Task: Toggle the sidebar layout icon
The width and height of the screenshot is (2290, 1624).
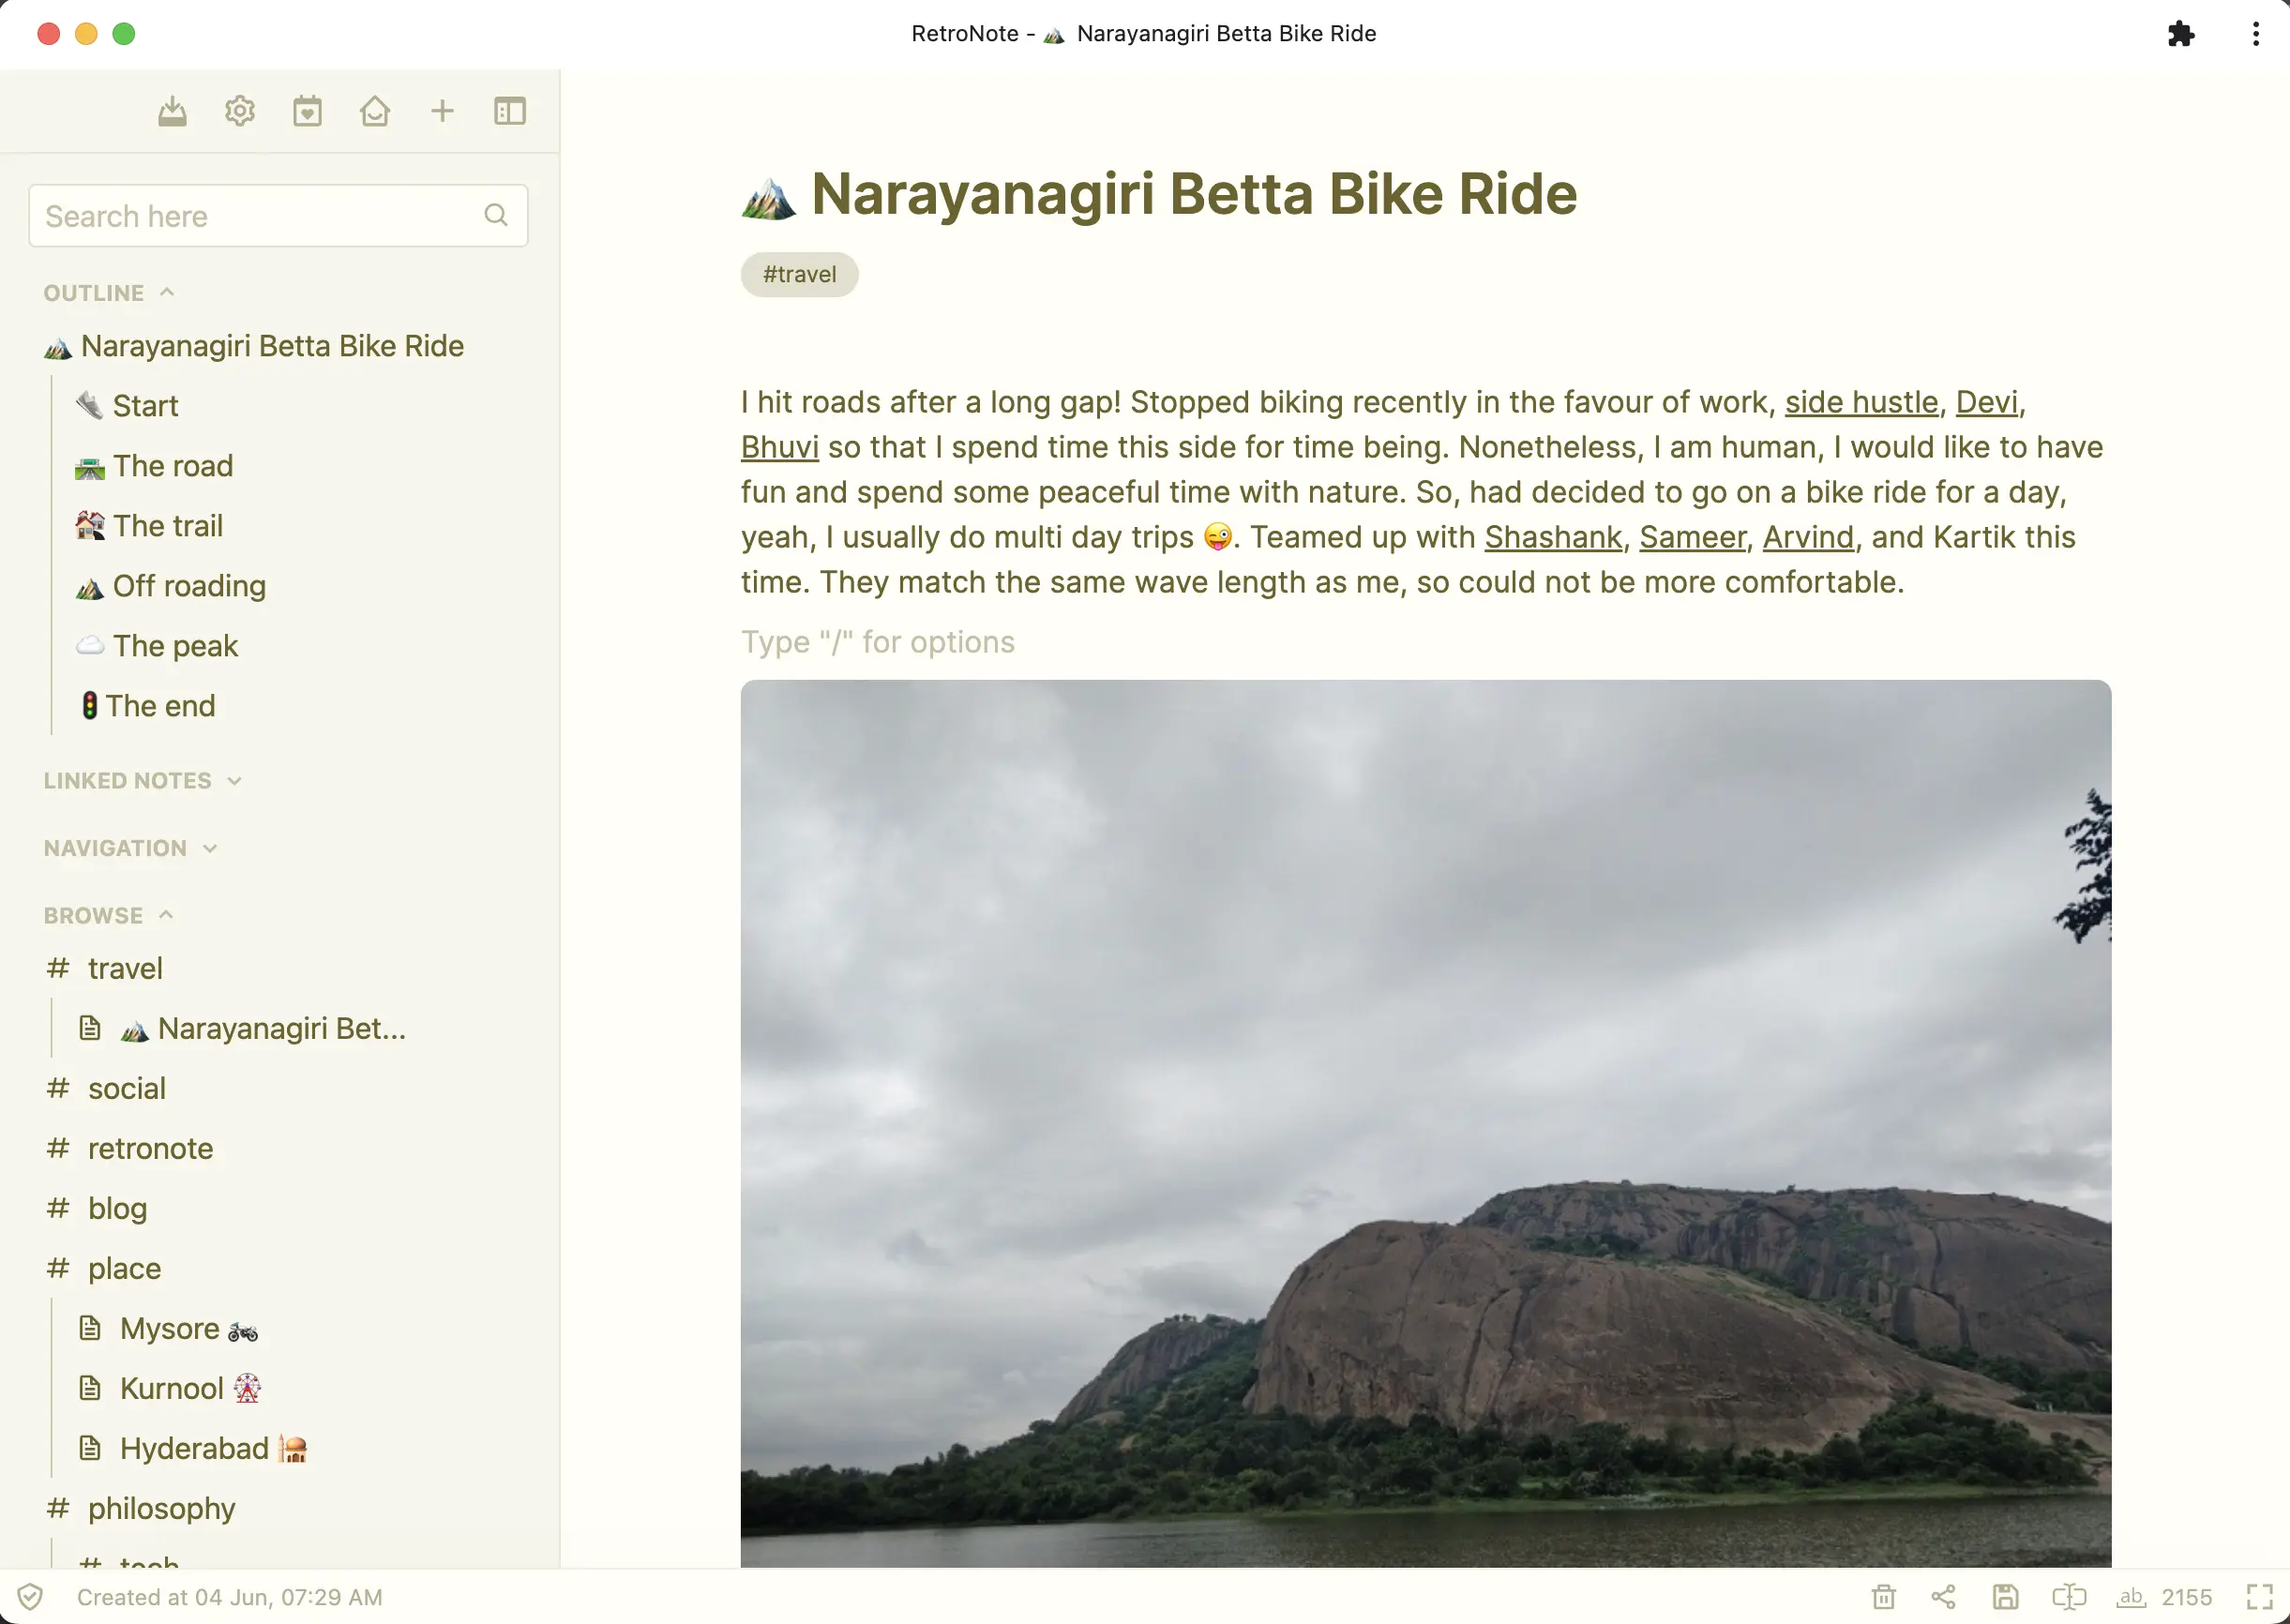Action: [x=510, y=111]
